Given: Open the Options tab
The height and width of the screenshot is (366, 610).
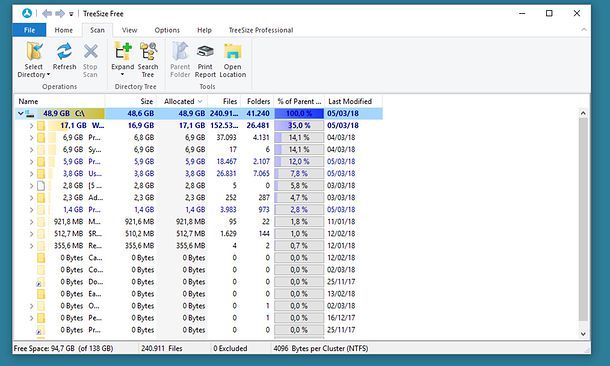Looking at the screenshot, I should tap(167, 30).
